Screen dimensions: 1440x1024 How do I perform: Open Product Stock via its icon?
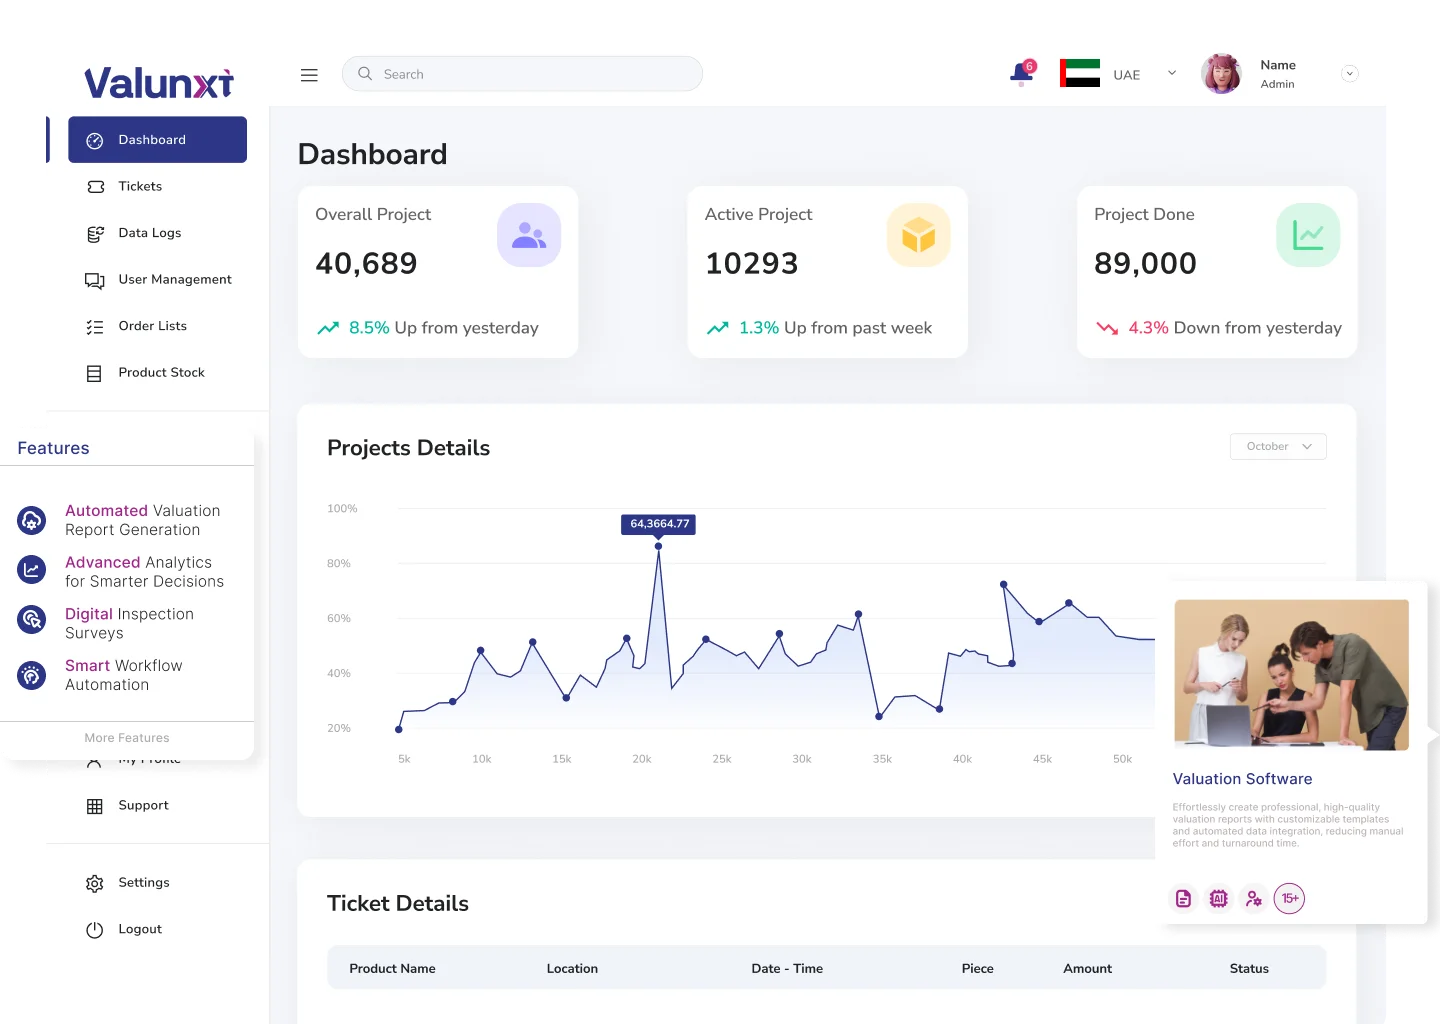pos(94,372)
